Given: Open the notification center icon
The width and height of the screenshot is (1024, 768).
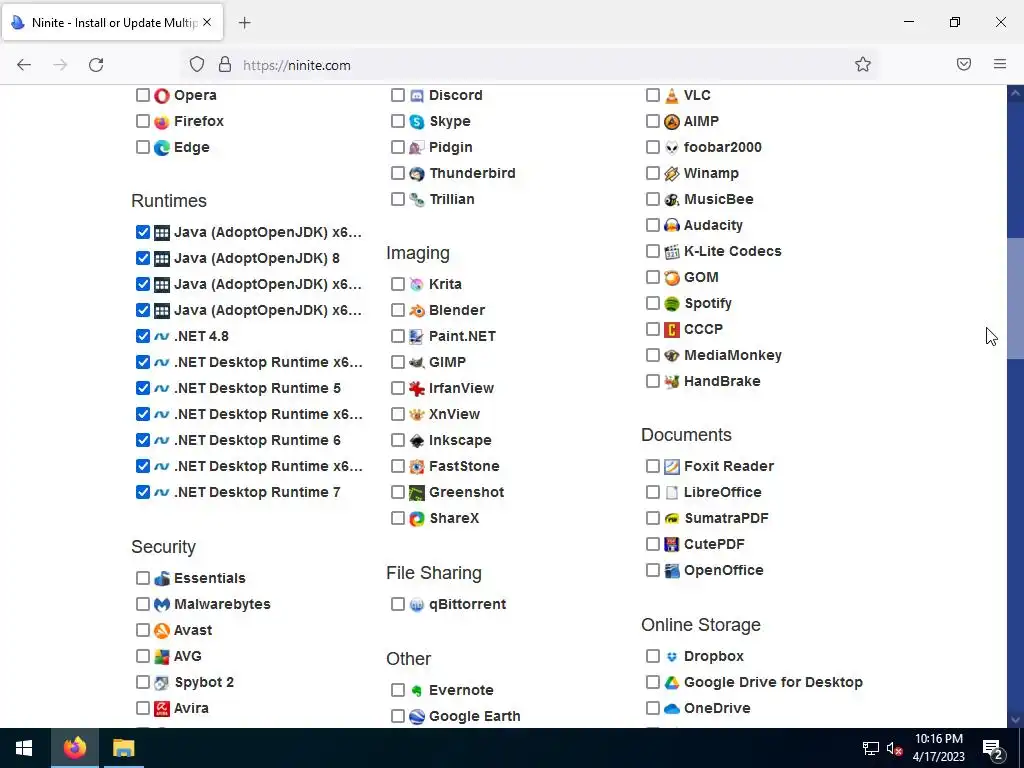Looking at the screenshot, I should (993, 748).
